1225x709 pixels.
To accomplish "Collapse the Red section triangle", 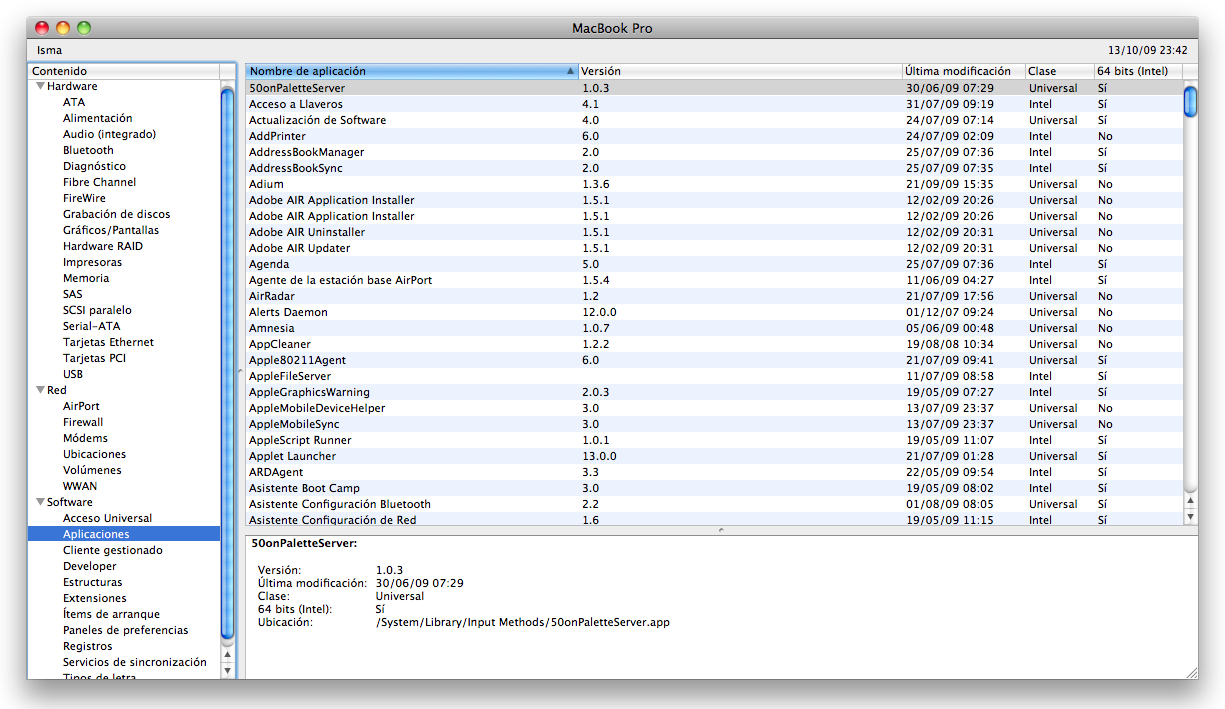I will [x=40, y=391].
